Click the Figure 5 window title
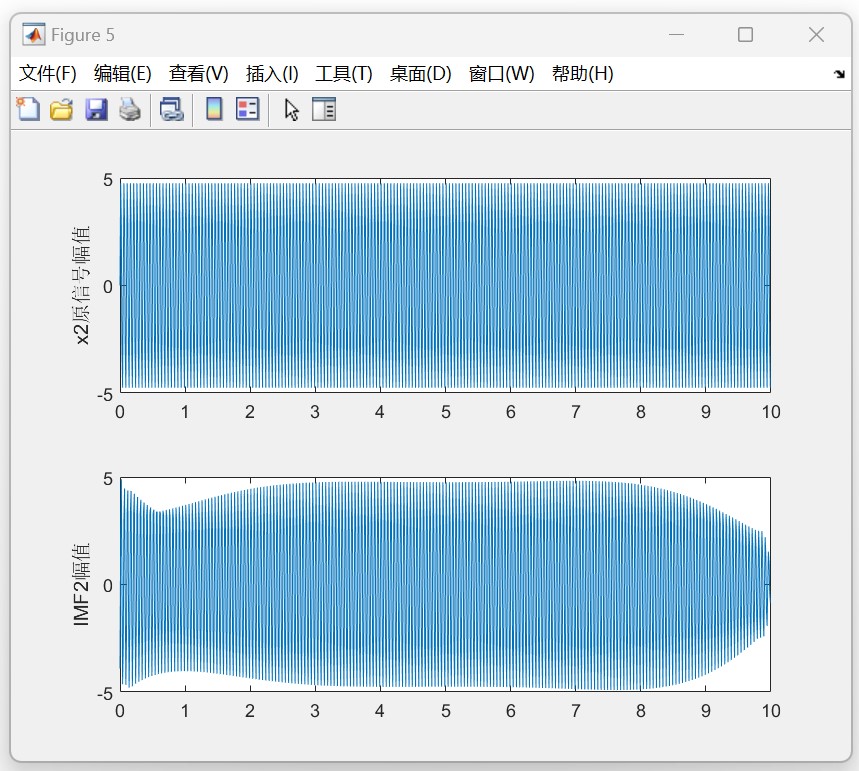The image size is (859, 771). [x=83, y=35]
